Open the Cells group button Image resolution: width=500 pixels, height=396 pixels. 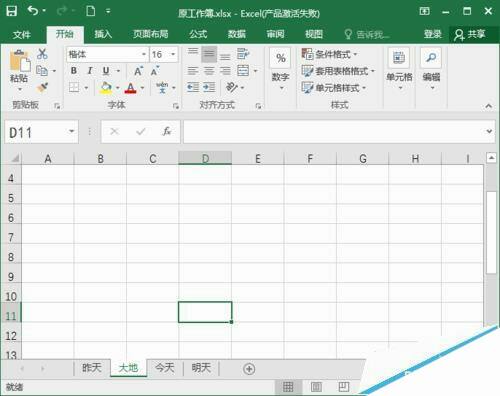[x=399, y=69]
